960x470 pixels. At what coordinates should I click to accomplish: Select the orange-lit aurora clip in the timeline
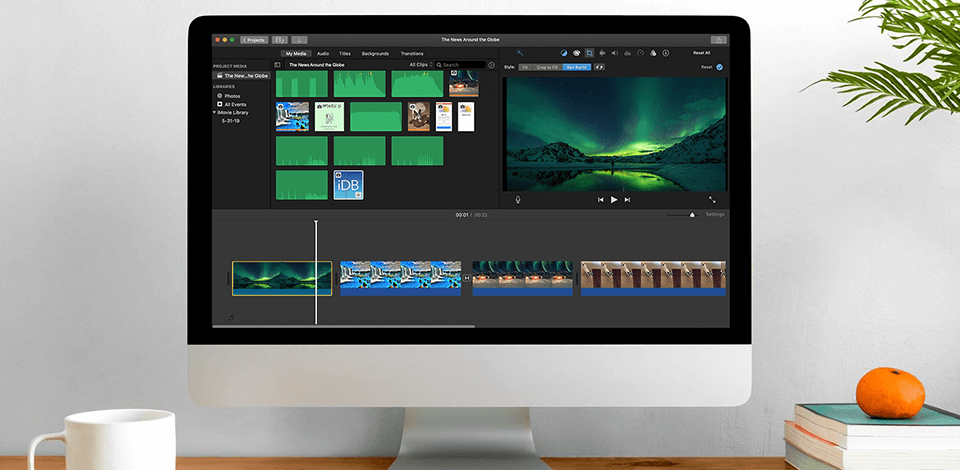pos(522,278)
